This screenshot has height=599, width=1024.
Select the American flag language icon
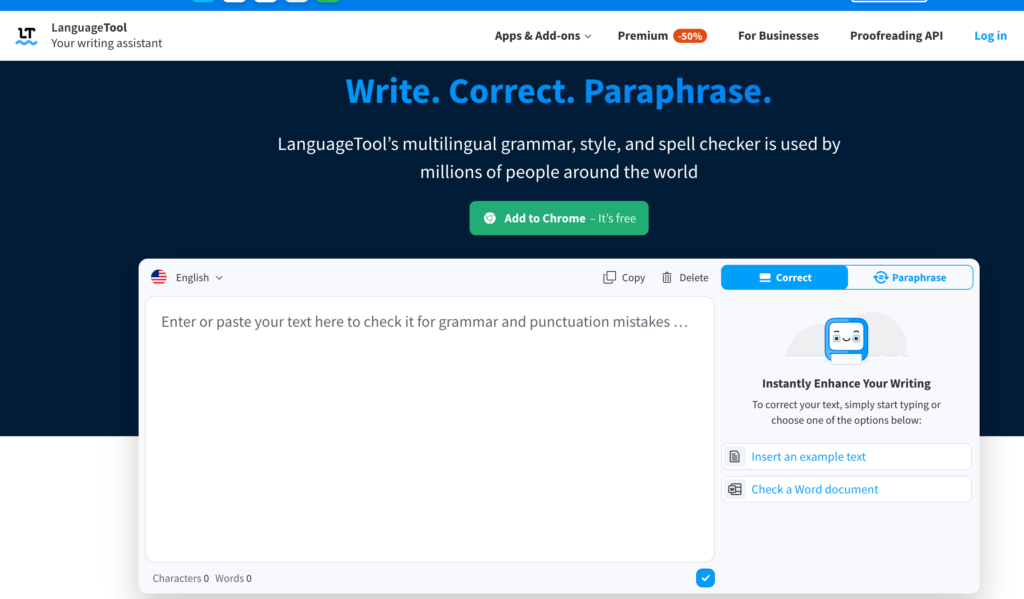coord(159,277)
